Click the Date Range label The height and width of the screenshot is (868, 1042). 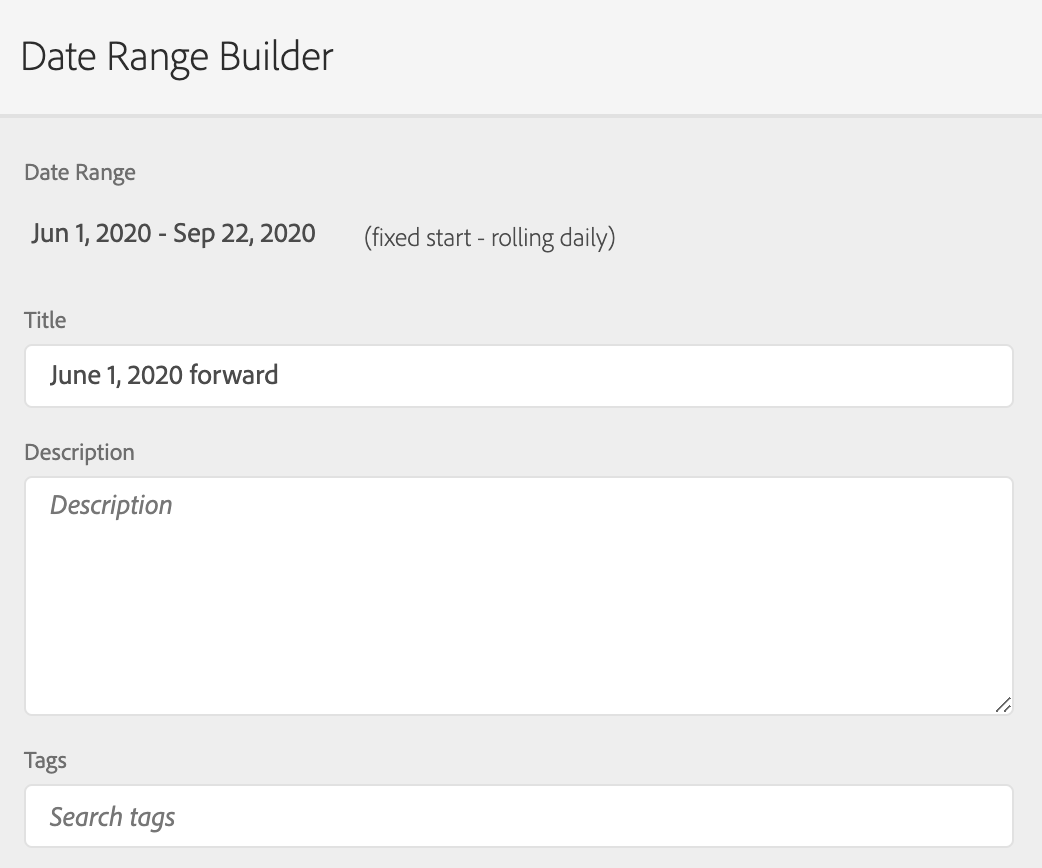pos(80,172)
